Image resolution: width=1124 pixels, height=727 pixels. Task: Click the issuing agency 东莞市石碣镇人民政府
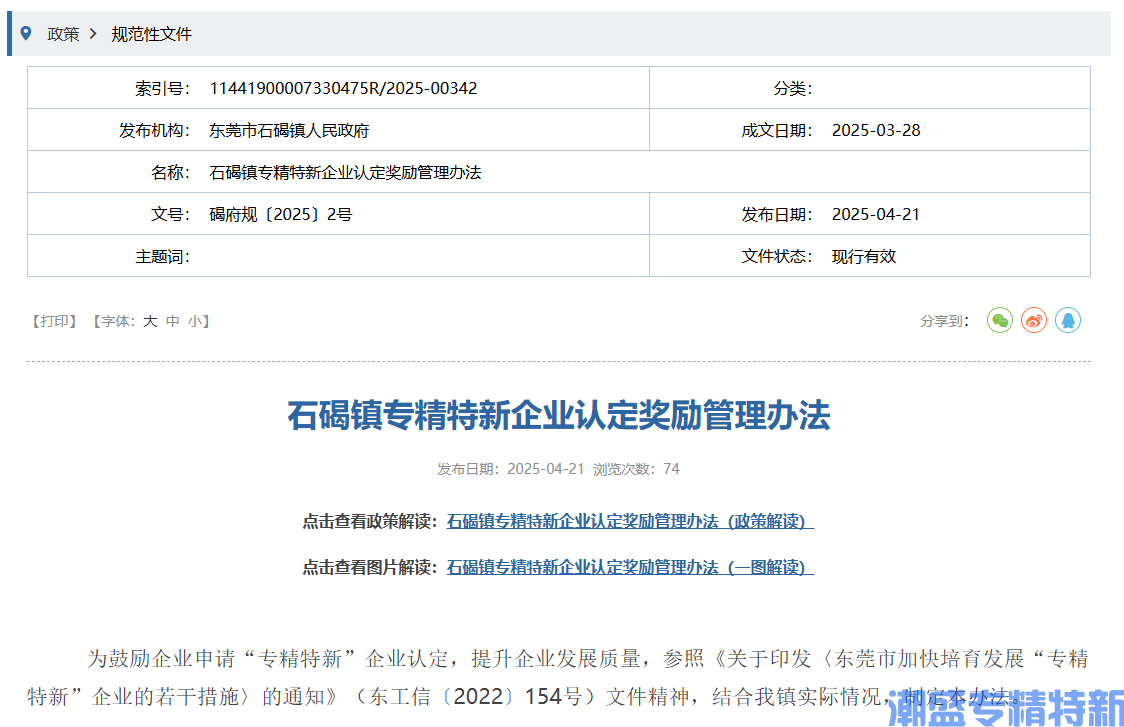[x=289, y=130]
